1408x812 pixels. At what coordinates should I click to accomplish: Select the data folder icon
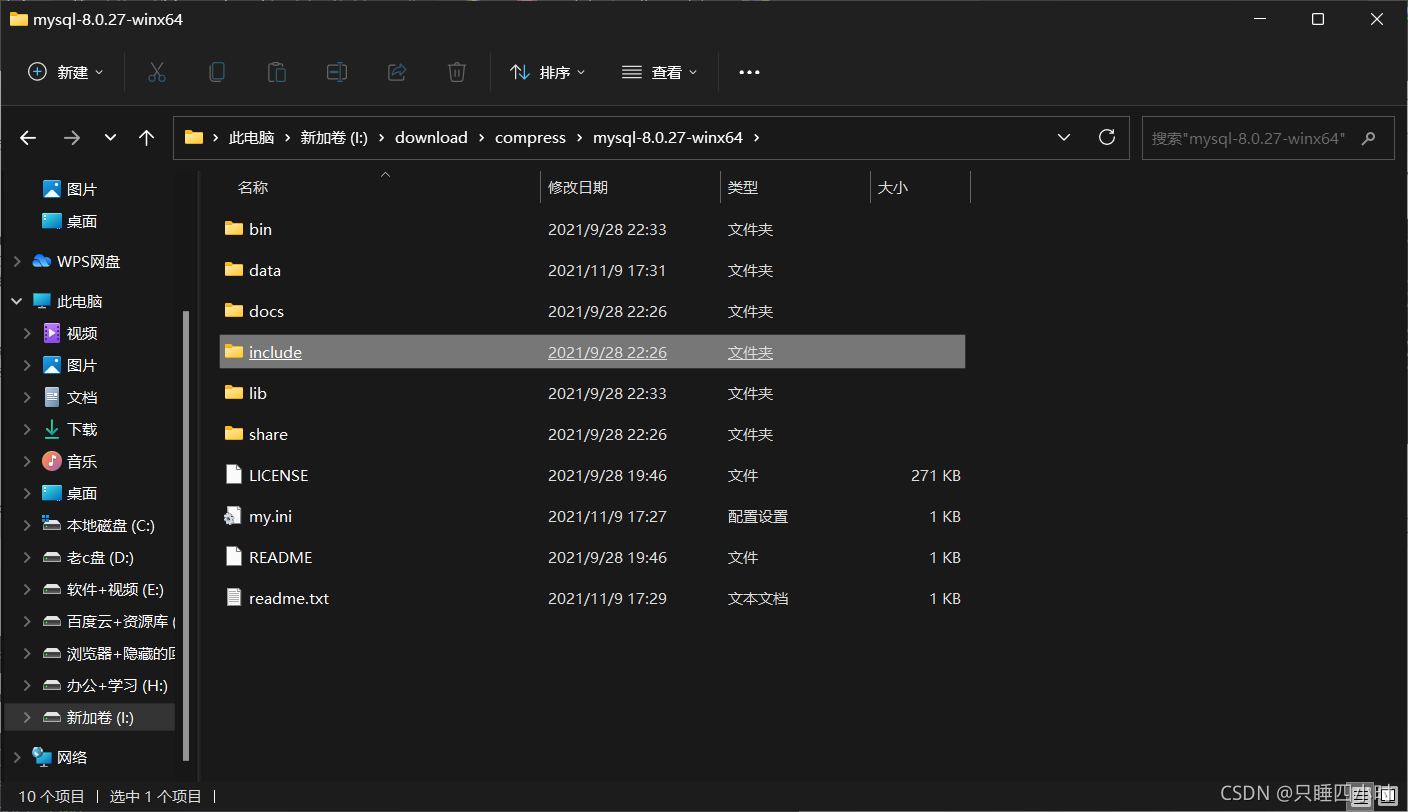234,270
